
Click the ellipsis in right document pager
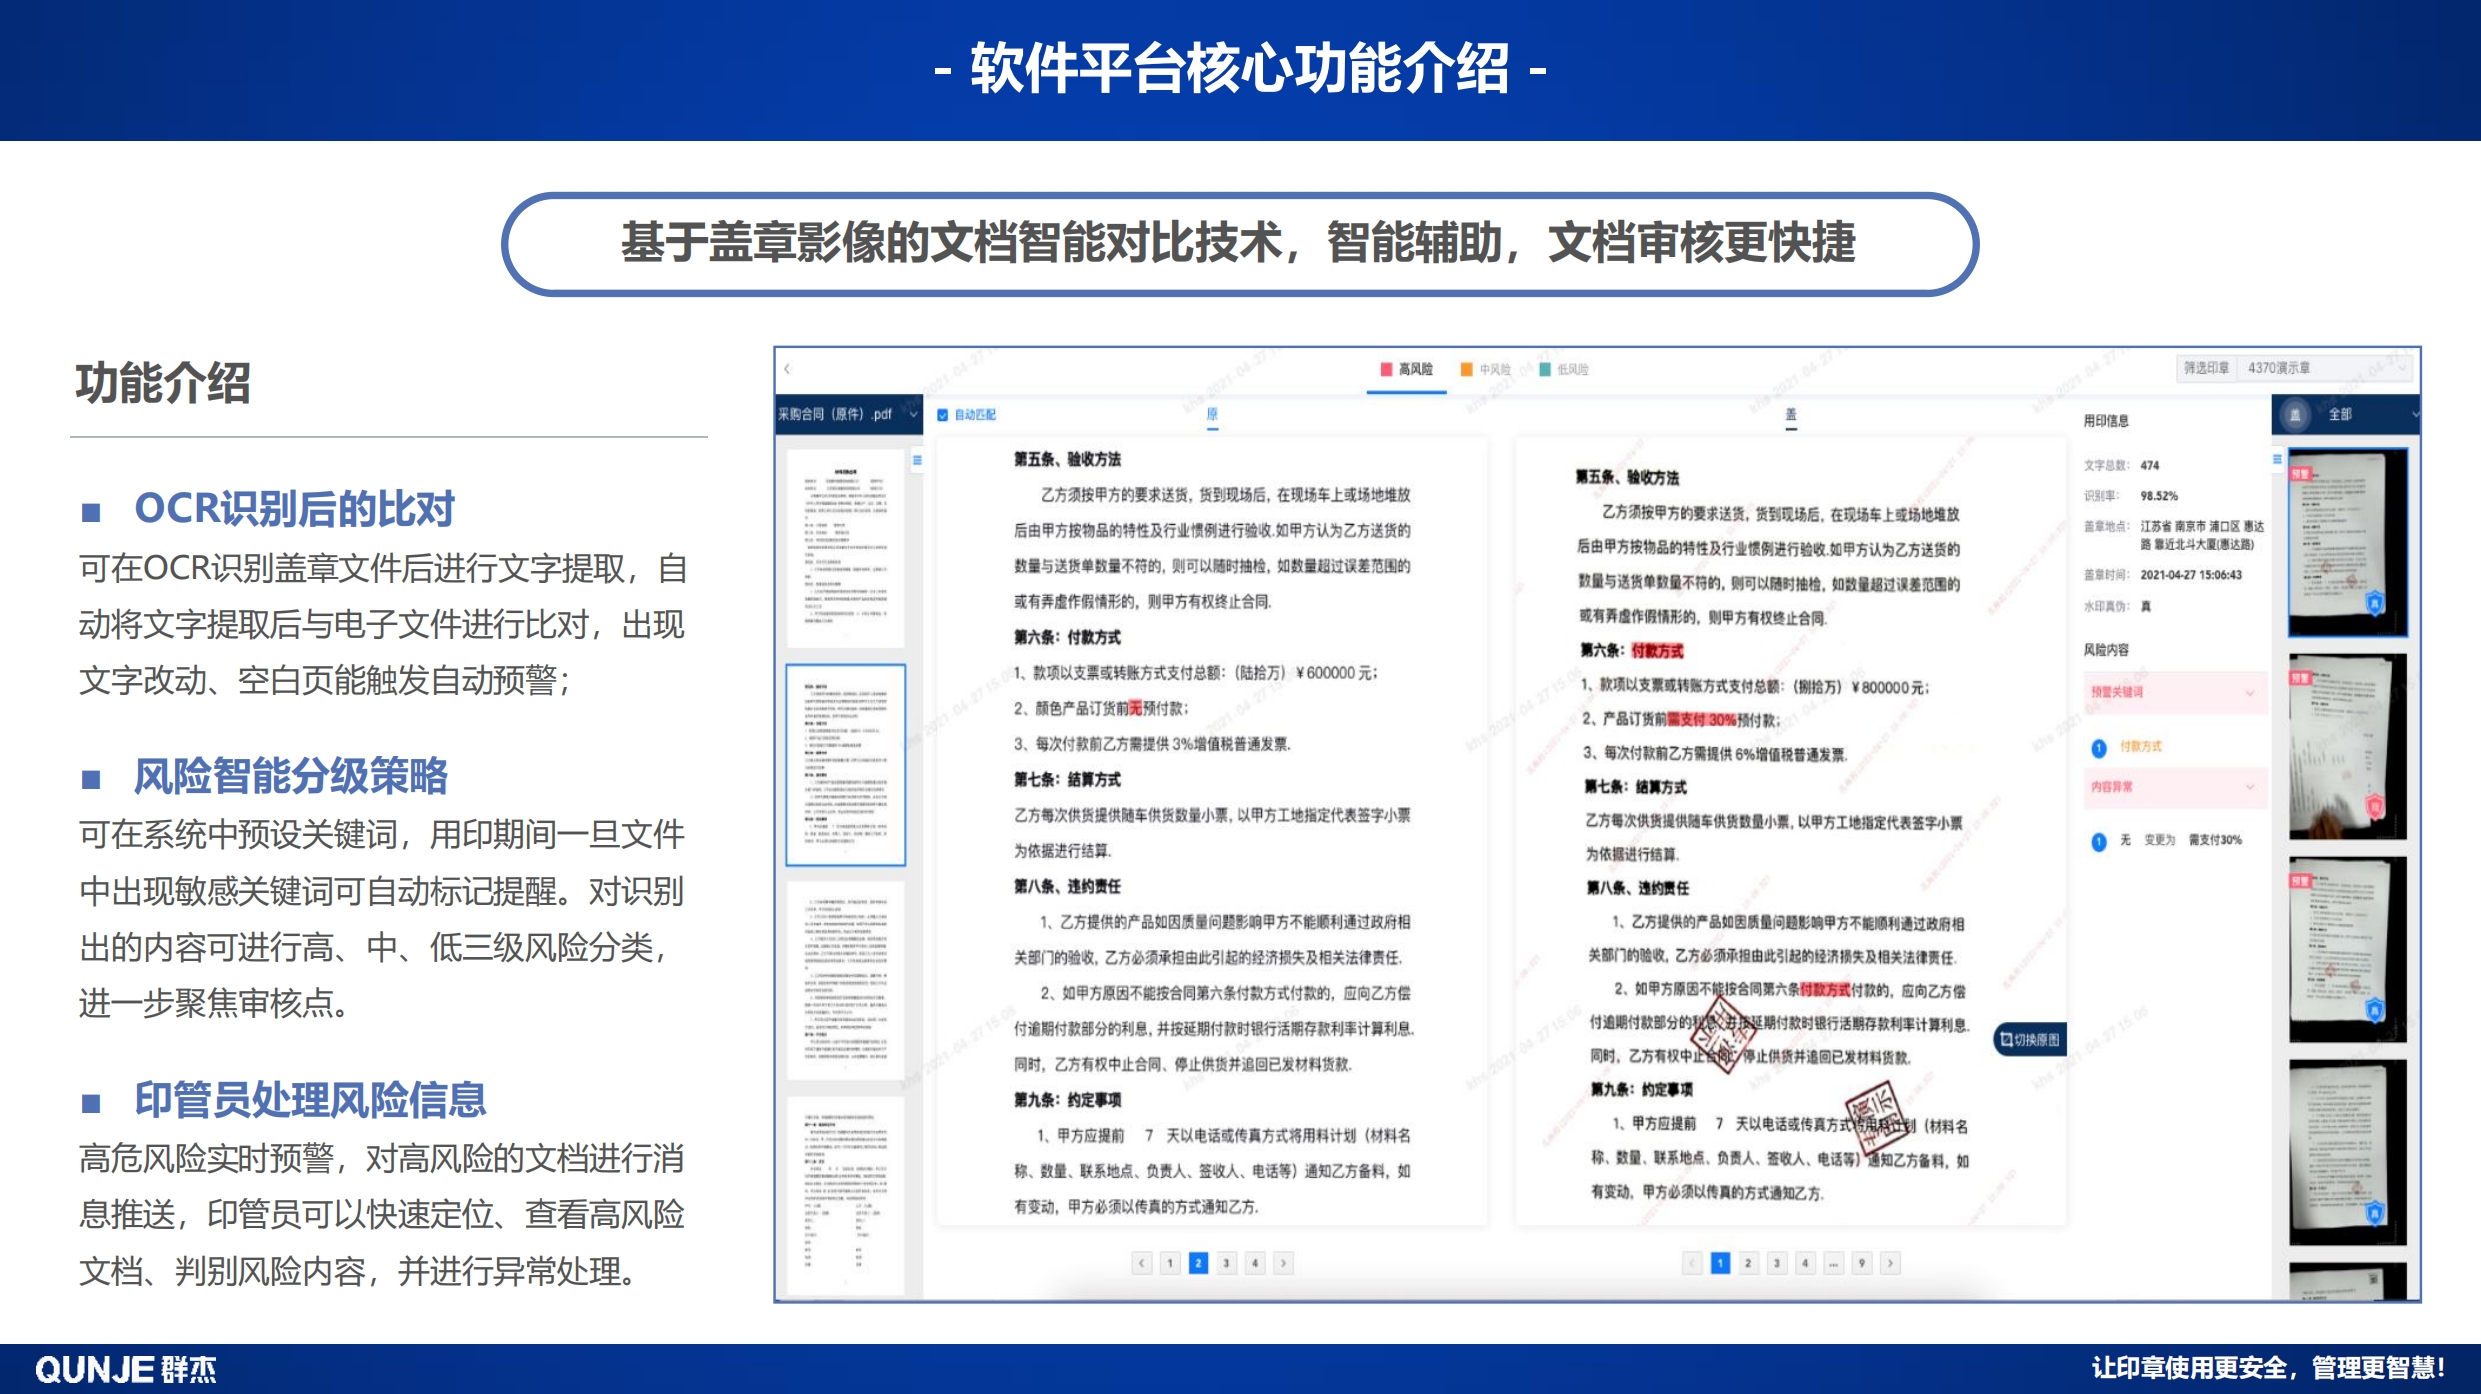point(1833,1263)
